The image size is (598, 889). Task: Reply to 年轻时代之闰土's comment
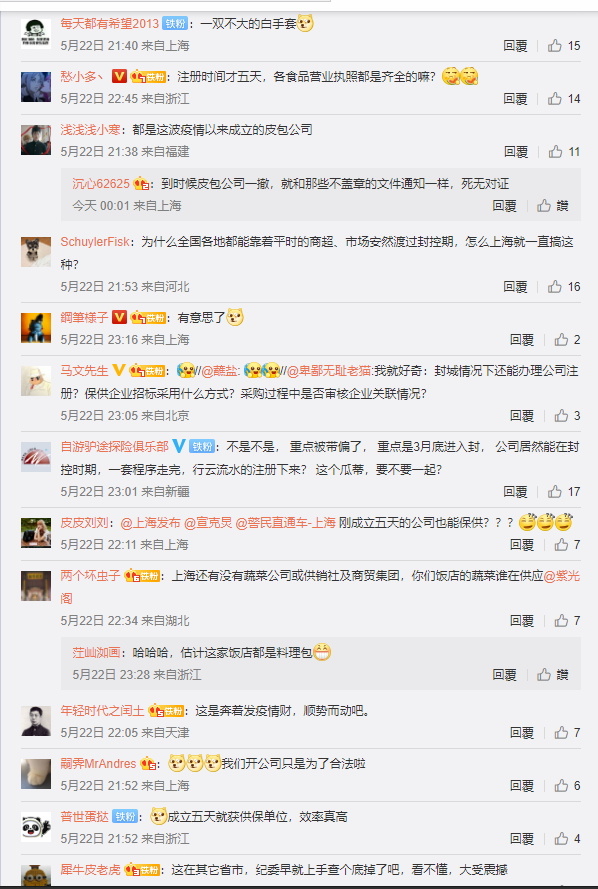(x=521, y=733)
